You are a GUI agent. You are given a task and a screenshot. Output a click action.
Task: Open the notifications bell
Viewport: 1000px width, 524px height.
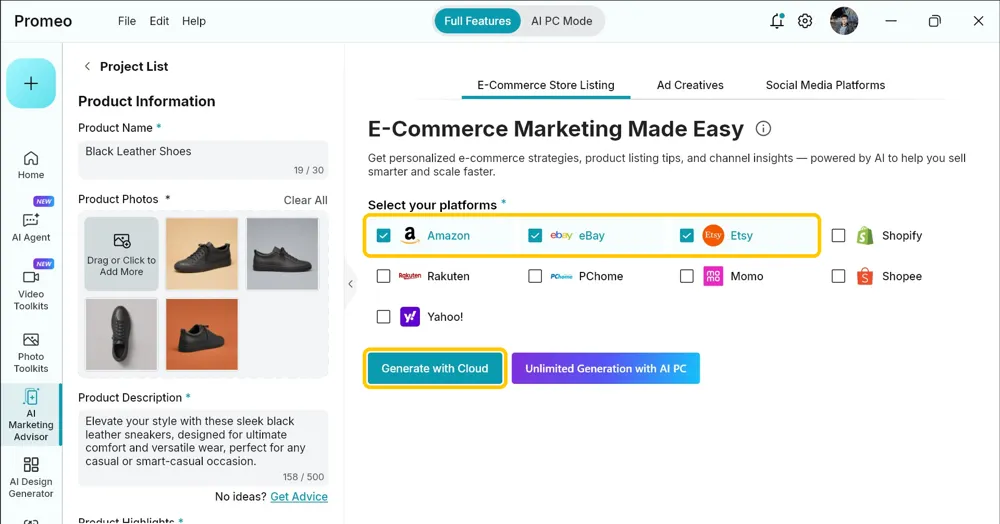(x=777, y=21)
